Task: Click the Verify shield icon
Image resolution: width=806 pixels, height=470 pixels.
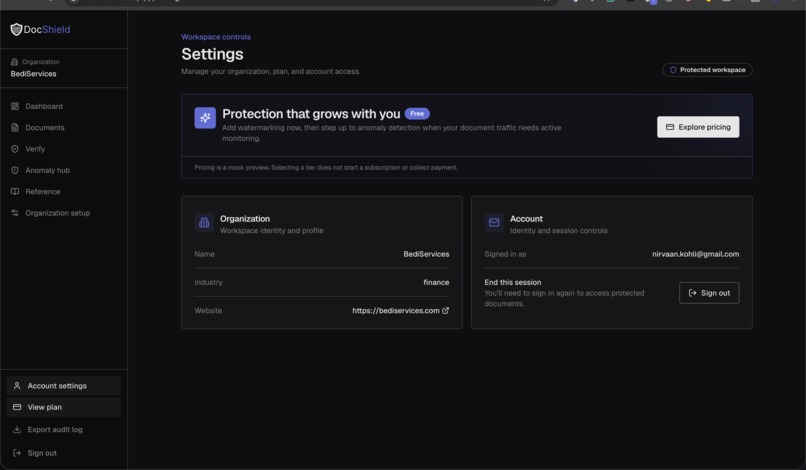Action: tap(15, 149)
